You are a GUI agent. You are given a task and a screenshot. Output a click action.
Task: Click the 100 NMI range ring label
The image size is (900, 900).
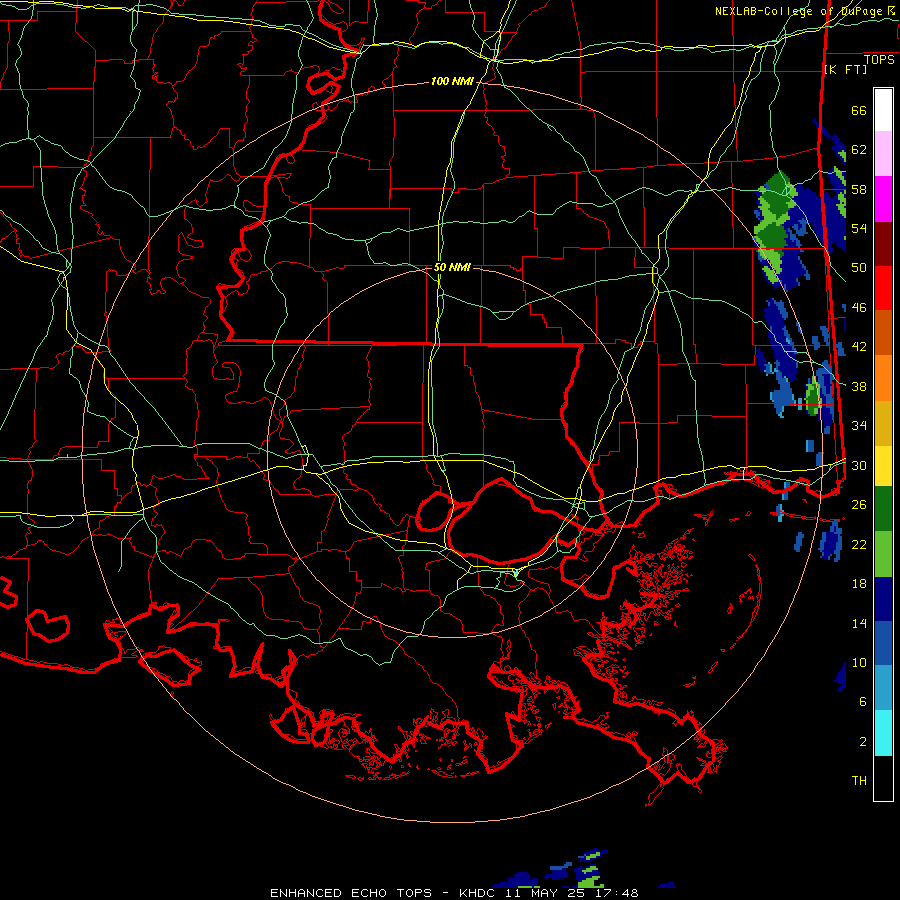(452, 82)
